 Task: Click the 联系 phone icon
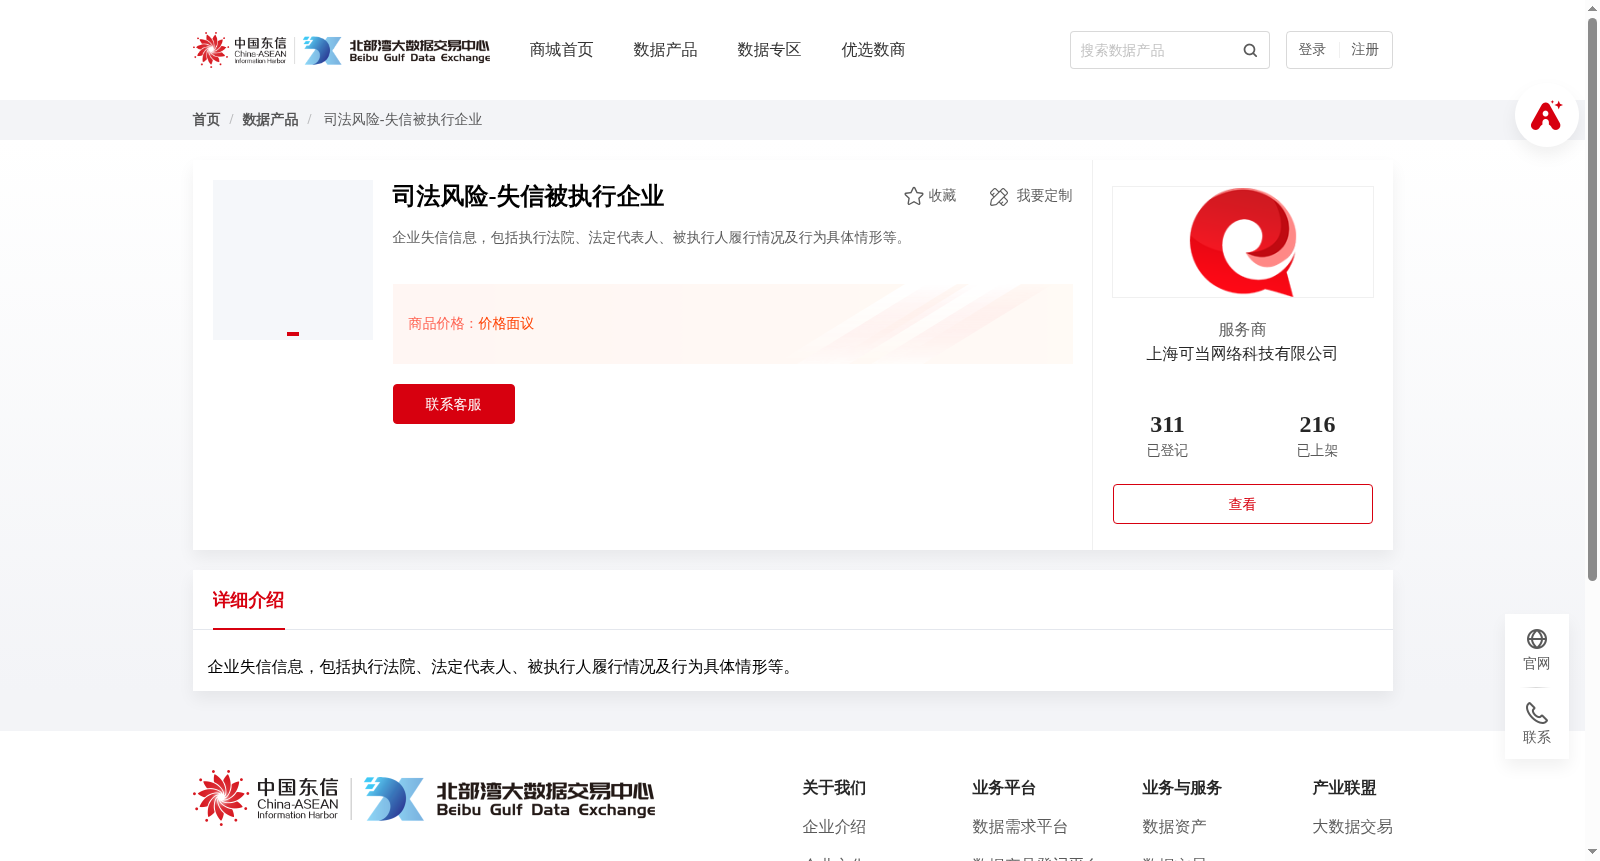(1537, 713)
